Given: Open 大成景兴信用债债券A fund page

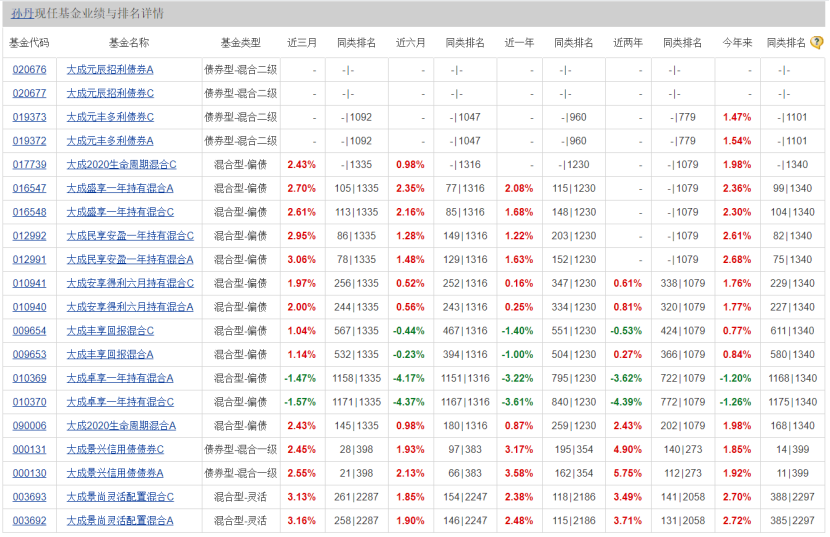Looking at the screenshot, I should (x=115, y=473).
